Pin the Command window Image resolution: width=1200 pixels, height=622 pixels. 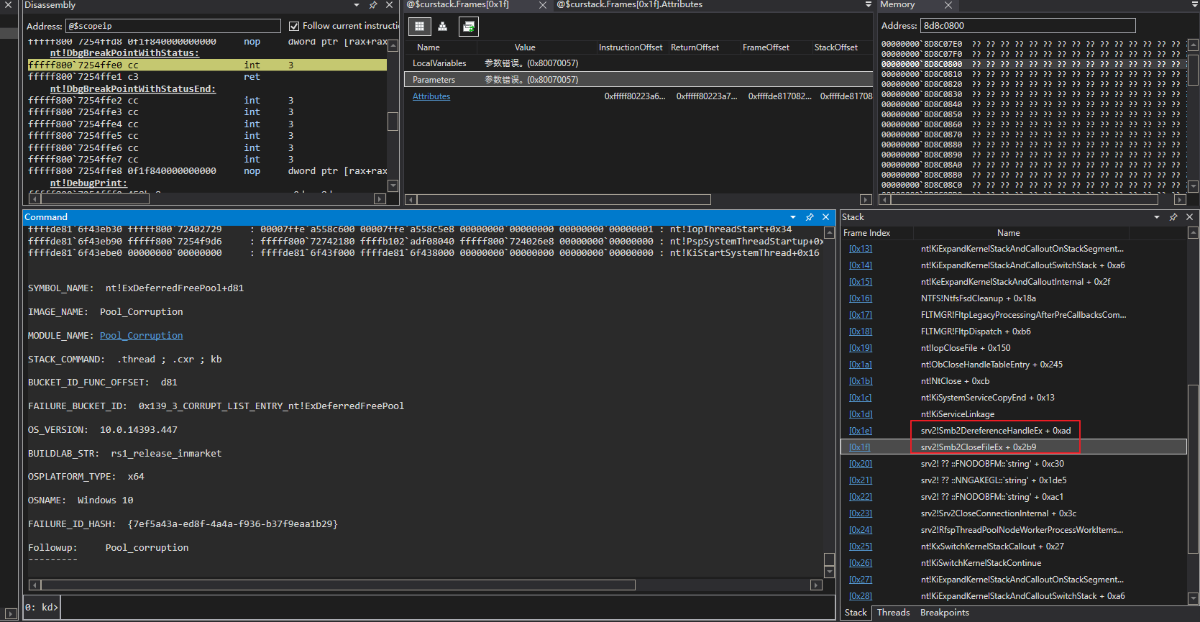pyautogui.click(x=808, y=217)
